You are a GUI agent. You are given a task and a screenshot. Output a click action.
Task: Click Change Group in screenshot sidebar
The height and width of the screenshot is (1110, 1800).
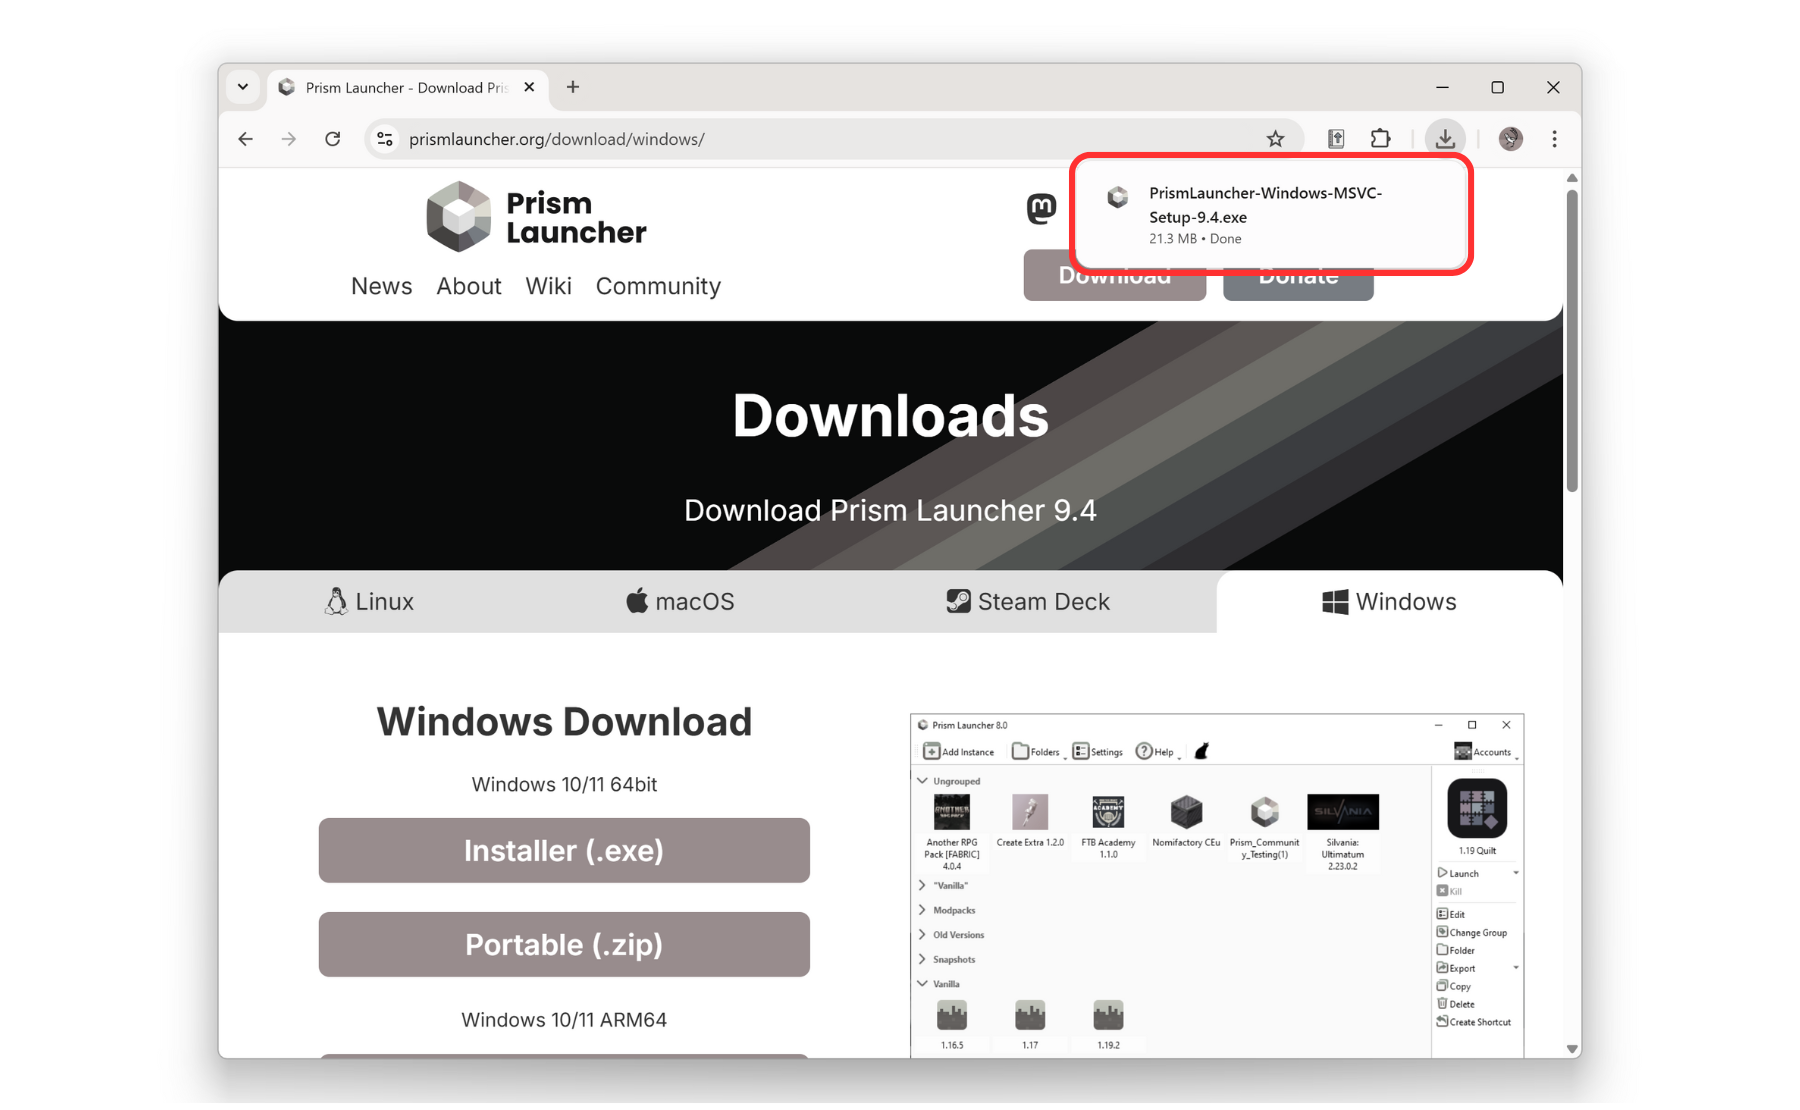1472,932
